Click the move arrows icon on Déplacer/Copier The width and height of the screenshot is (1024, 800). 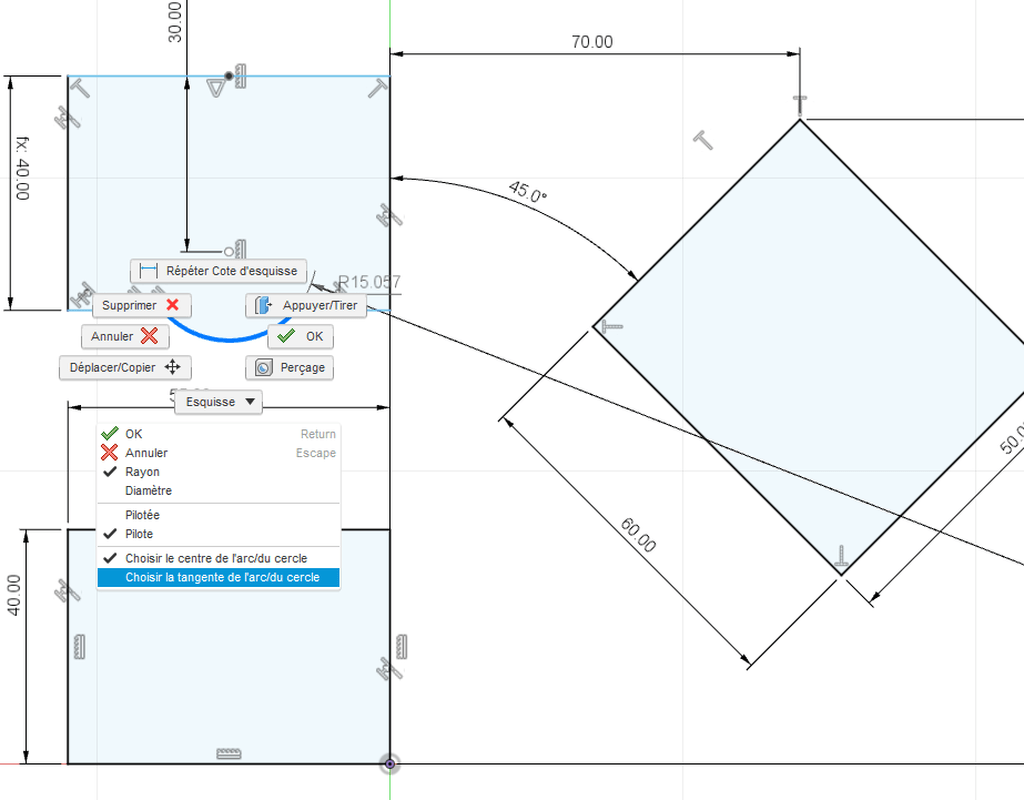[x=172, y=367]
